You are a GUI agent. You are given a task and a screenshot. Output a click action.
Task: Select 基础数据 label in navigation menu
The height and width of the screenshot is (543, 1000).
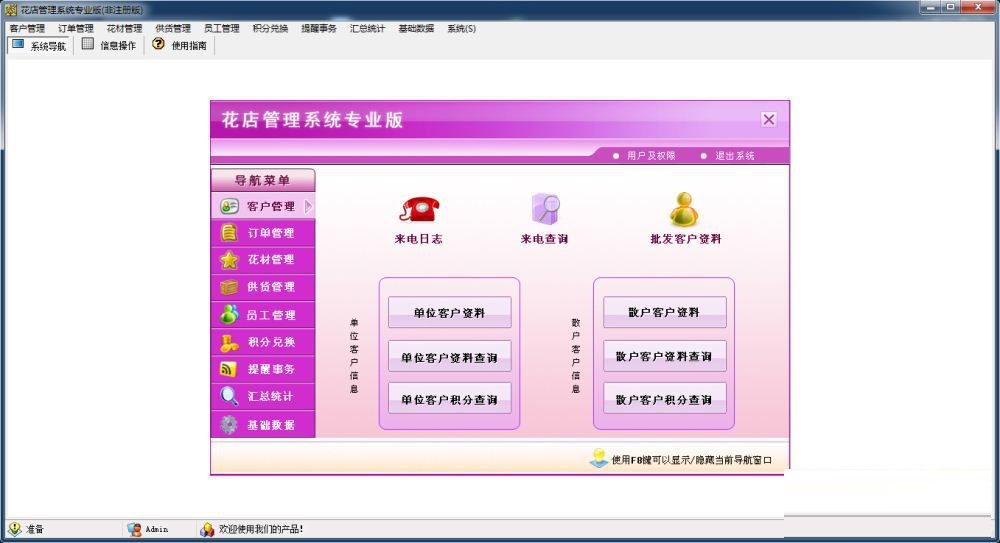(271, 424)
